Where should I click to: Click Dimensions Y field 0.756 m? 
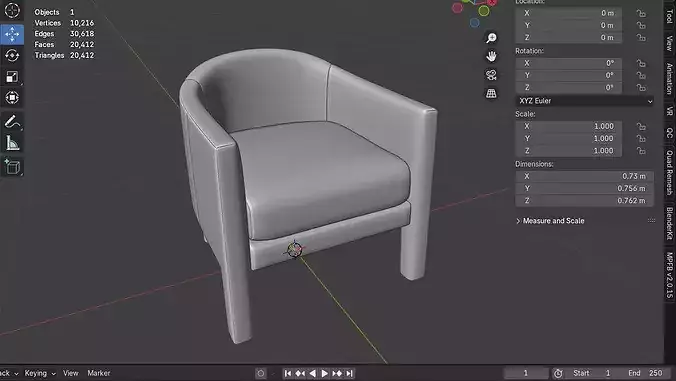click(x=585, y=188)
